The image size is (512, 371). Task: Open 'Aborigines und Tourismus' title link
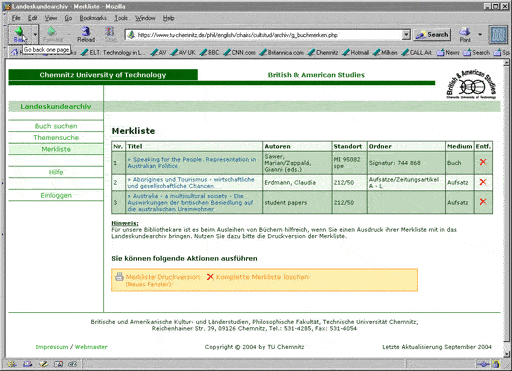coord(191,183)
